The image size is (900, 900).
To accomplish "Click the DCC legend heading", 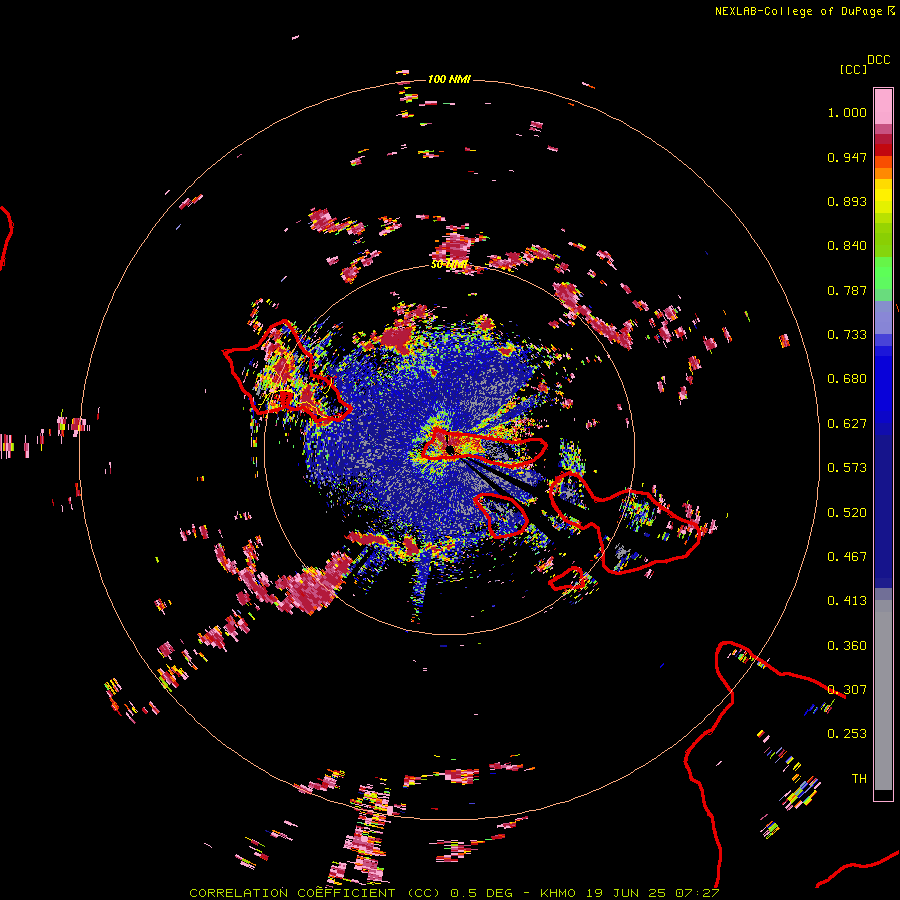I will click(879, 60).
